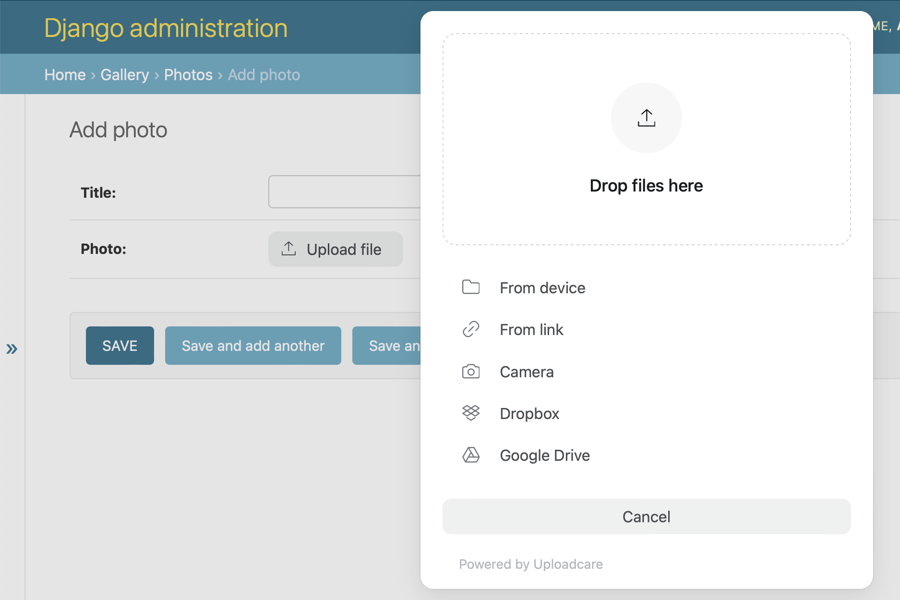Open the Gallery breadcrumb link
900x600 pixels.
[124, 75]
